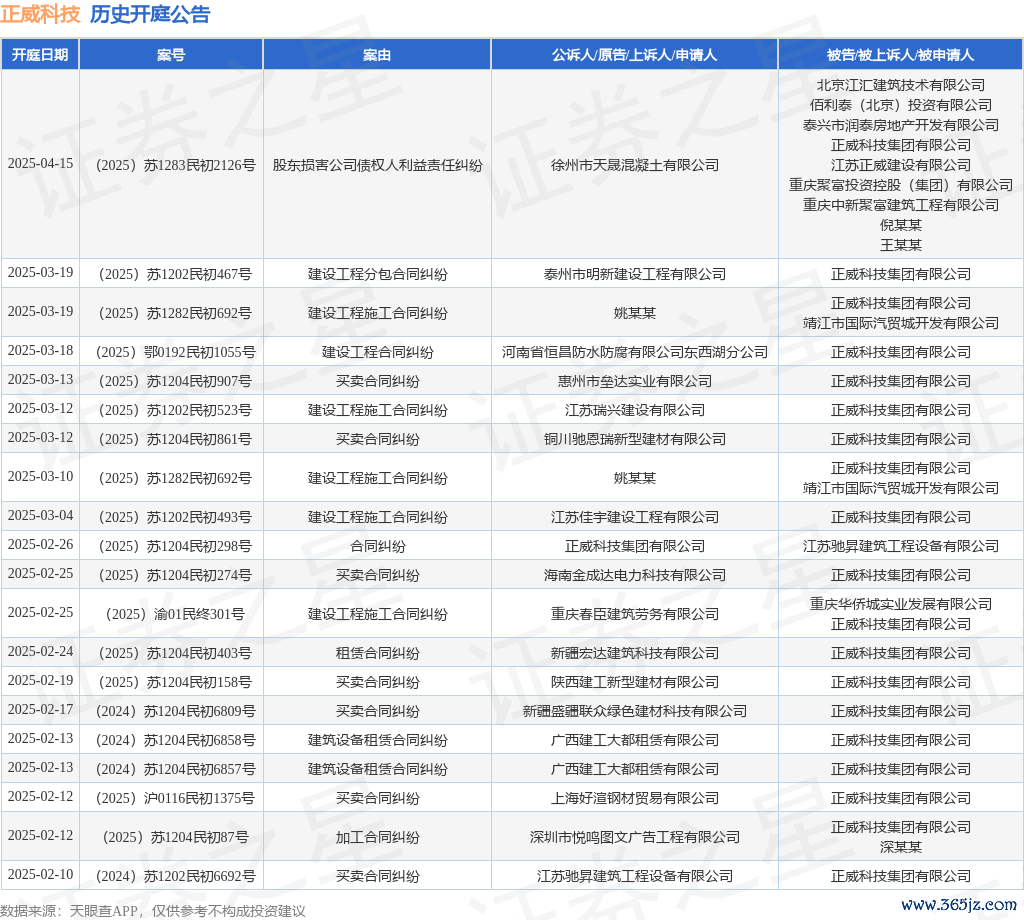Viewport: 1024px width, 920px height.
Task: Click defendant 重庆聚富投资控股（集团）有限公司
Action: pos(901,185)
